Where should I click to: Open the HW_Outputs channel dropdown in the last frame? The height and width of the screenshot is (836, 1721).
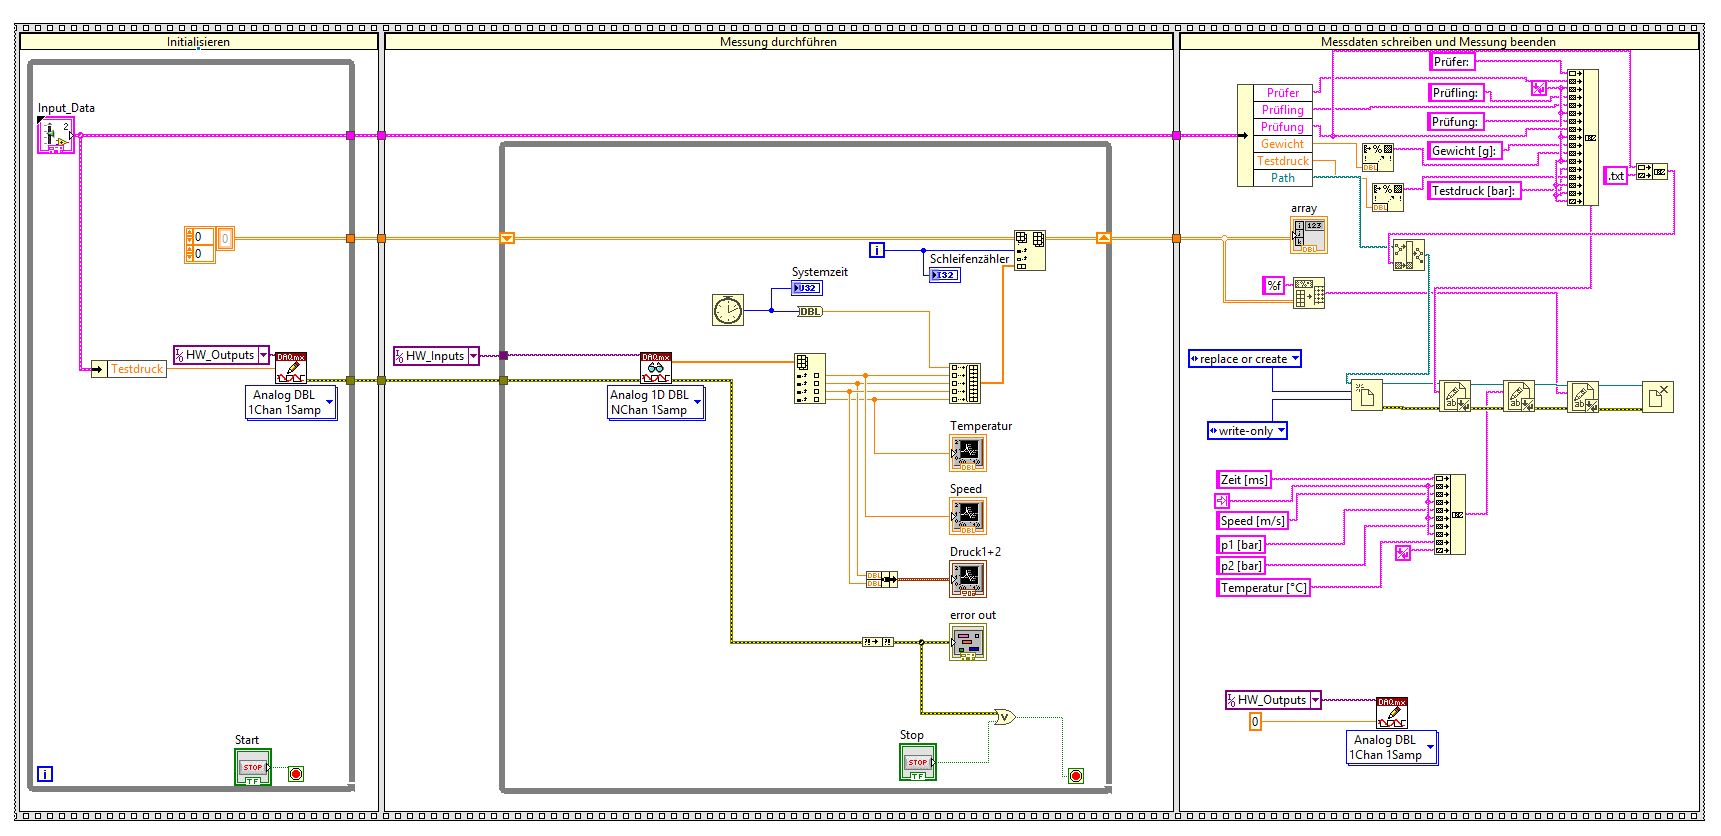tap(1315, 700)
